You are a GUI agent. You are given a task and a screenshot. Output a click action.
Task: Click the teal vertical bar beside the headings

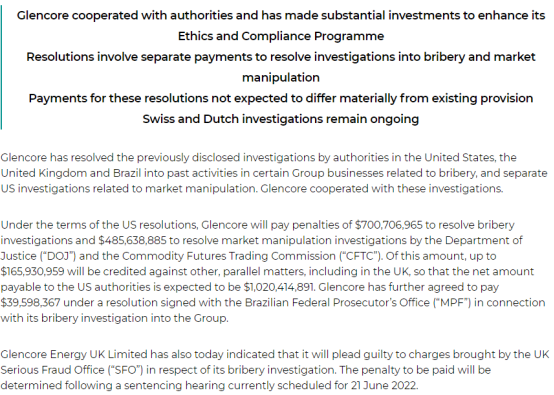(x=1, y=67)
